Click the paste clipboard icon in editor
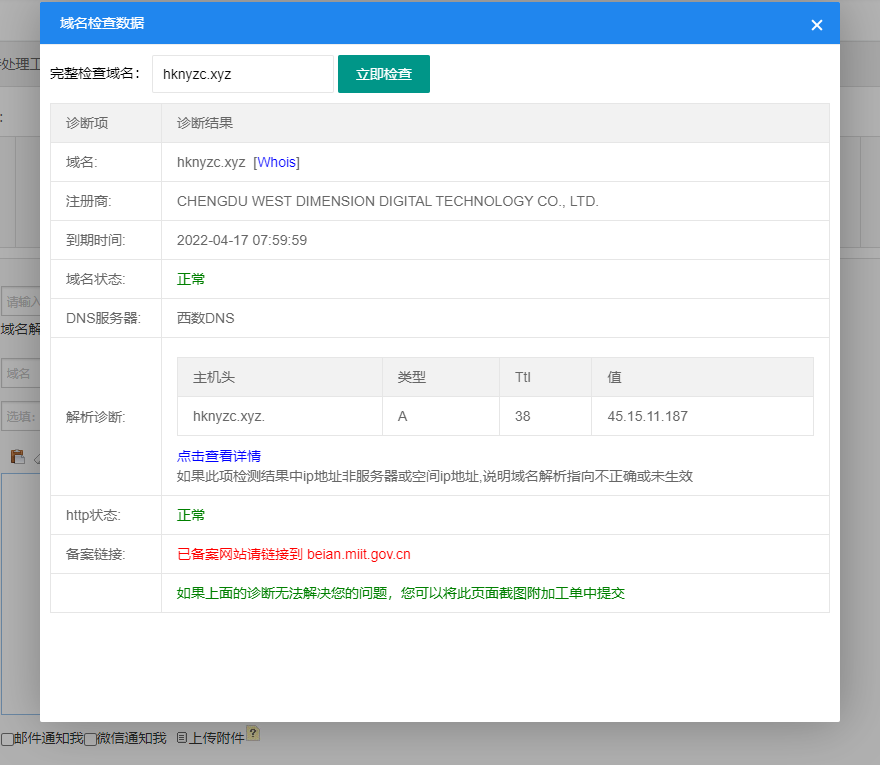 (17, 457)
